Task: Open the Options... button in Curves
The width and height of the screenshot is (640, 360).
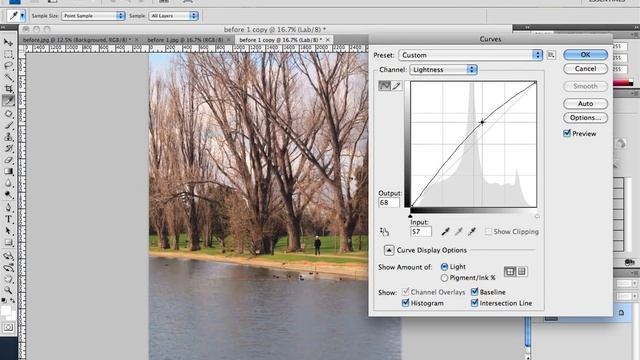Action: (x=585, y=118)
